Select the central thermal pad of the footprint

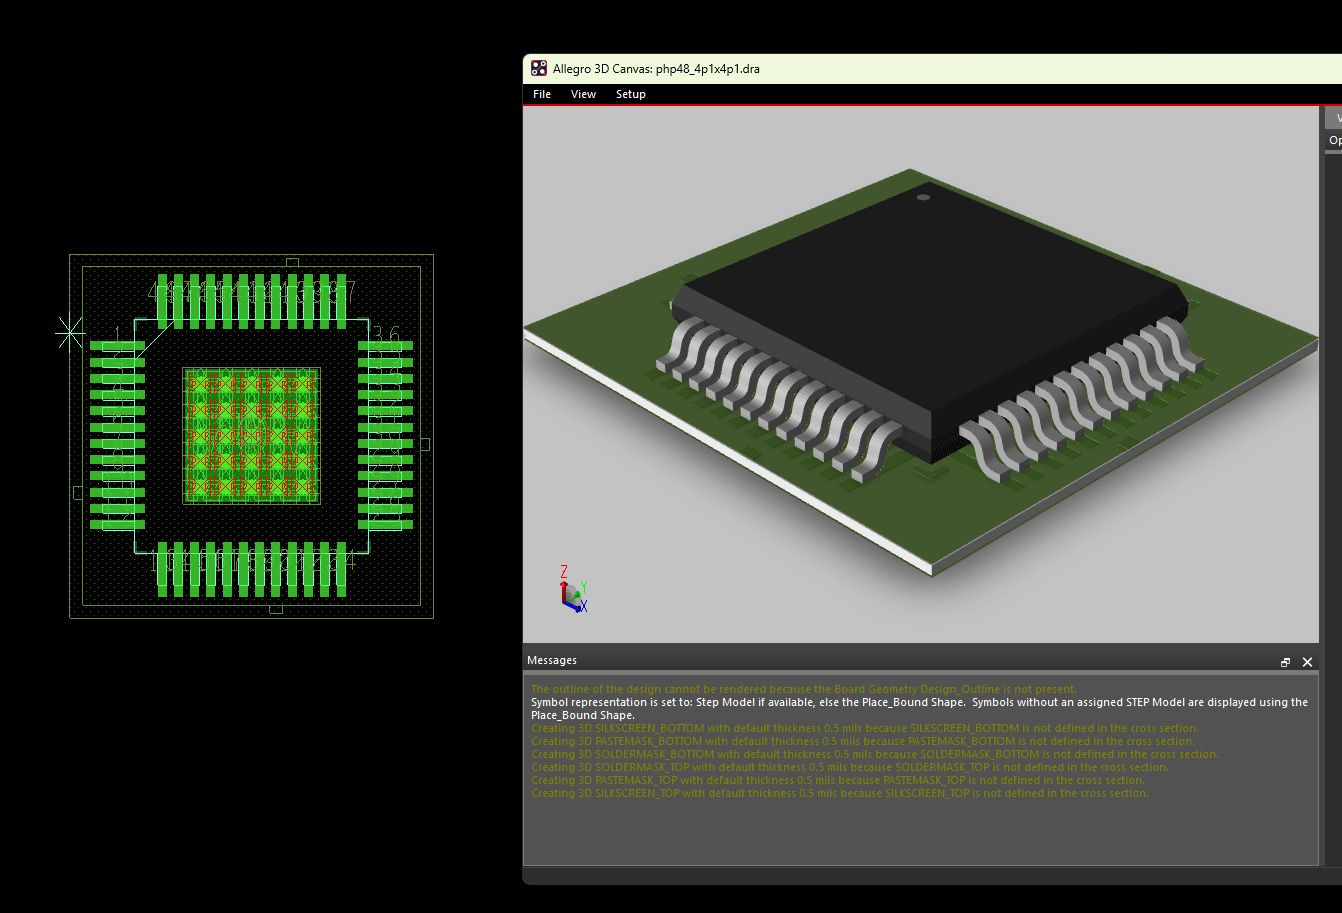(x=251, y=435)
